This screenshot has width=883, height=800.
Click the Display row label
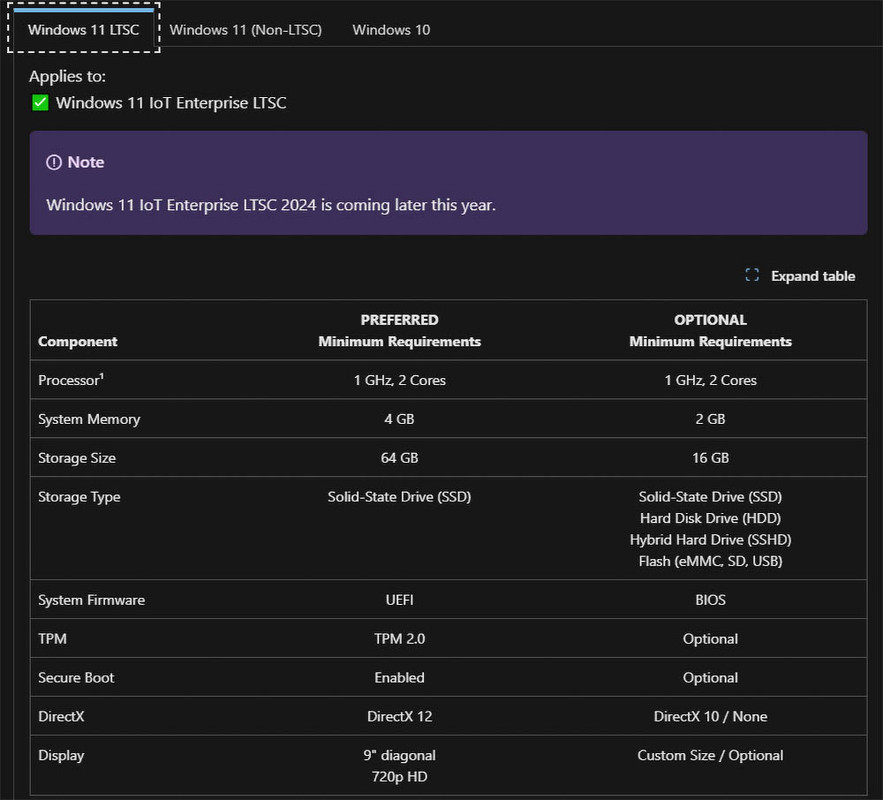click(x=61, y=755)
